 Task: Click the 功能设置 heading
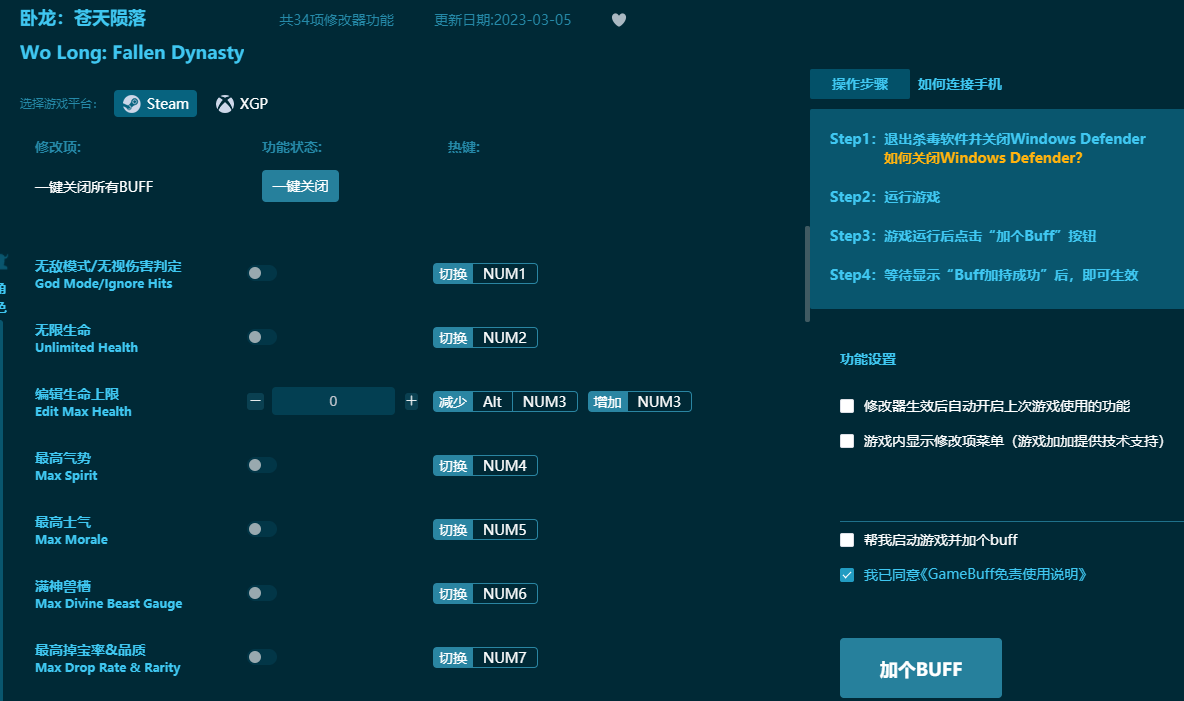tap(868, 360)
